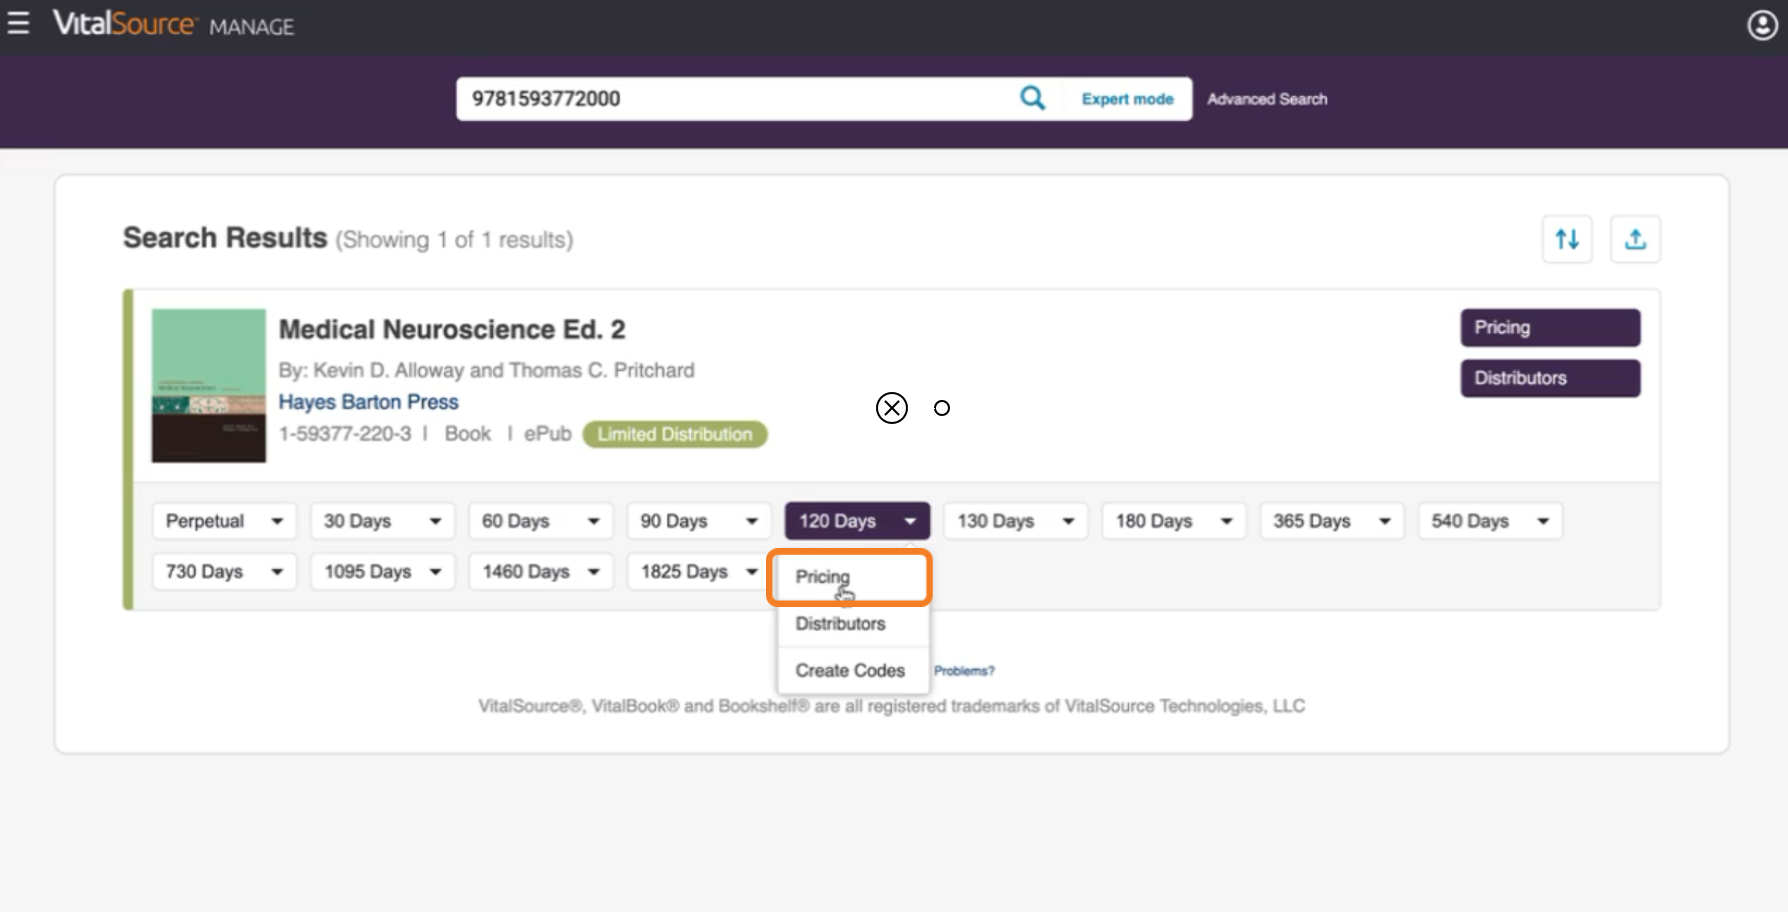Select Distributors in the 120 Days menu

coord(853,624)
